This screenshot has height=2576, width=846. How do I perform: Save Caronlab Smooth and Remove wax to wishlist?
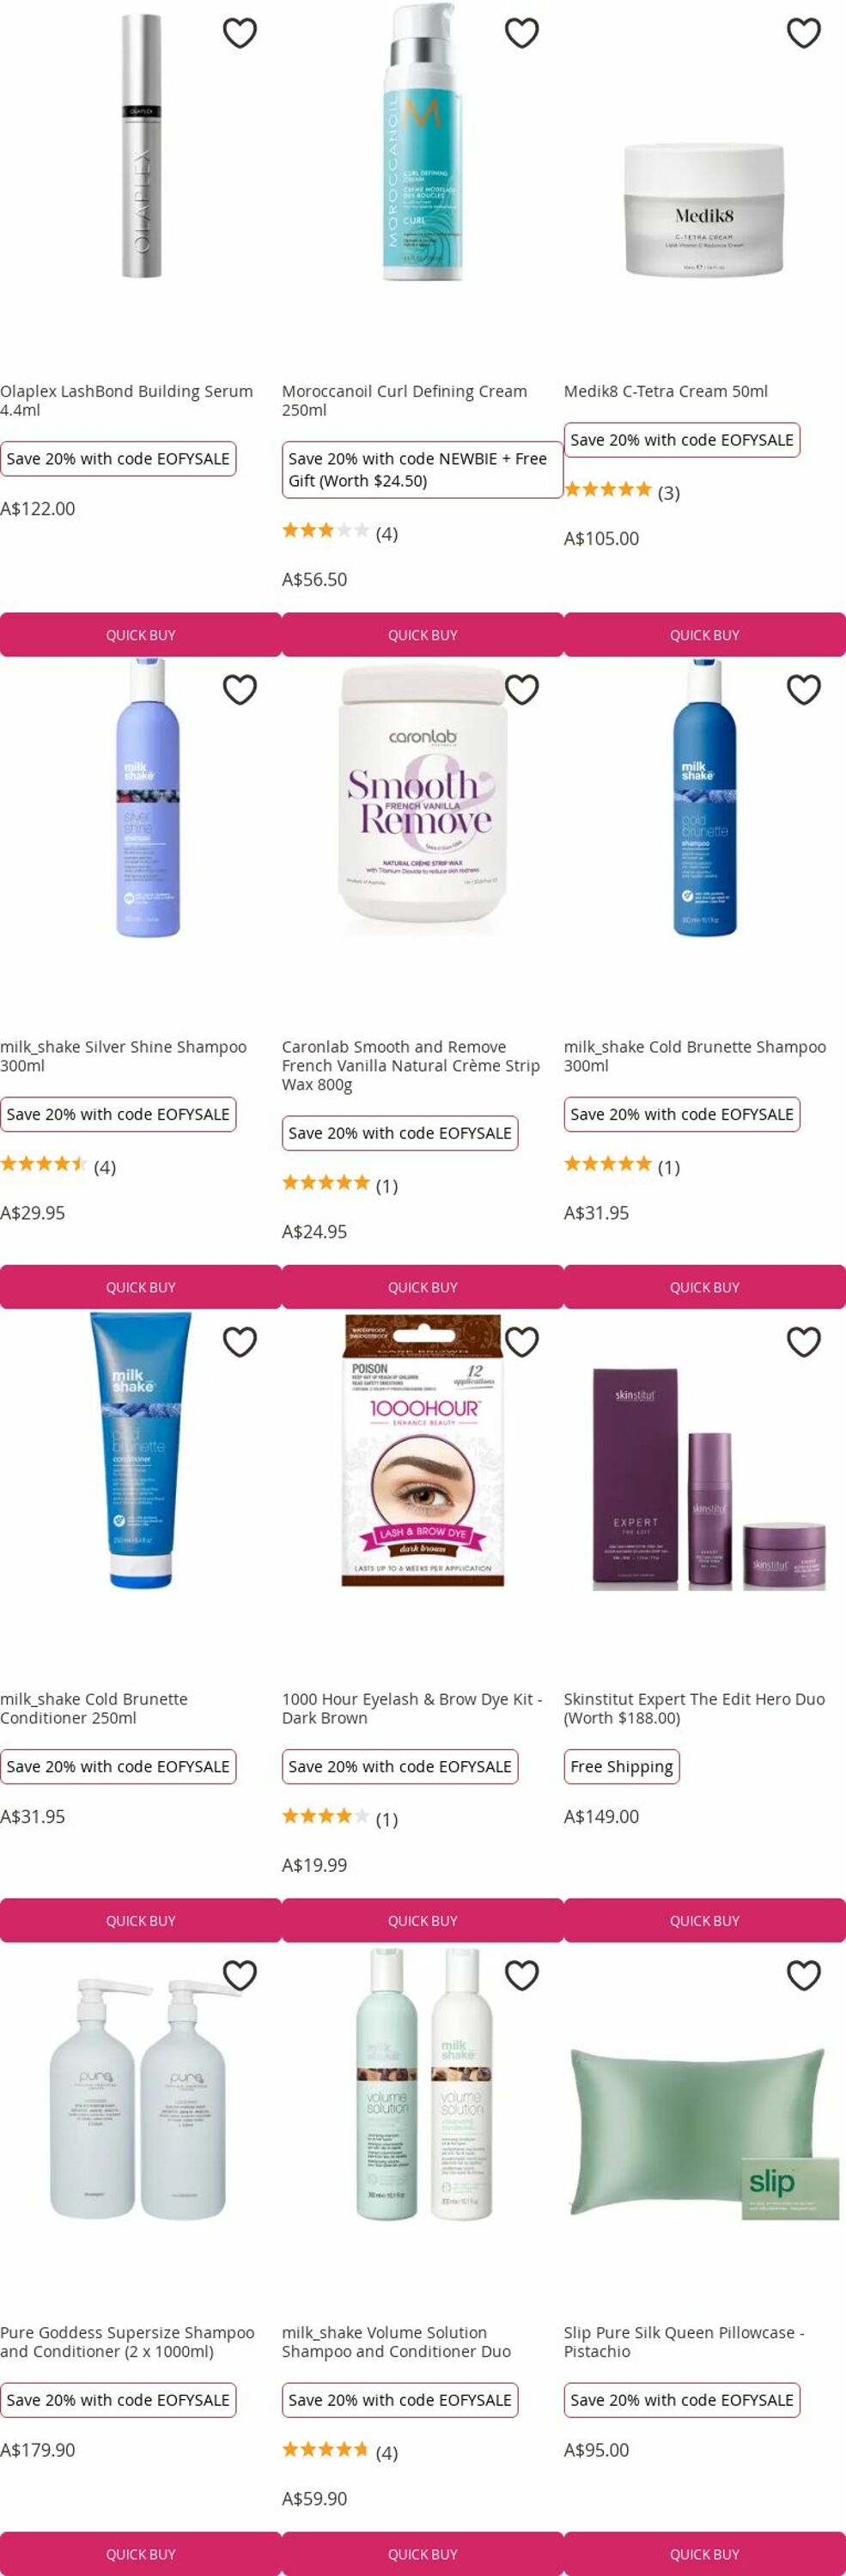tap(522, 689)
